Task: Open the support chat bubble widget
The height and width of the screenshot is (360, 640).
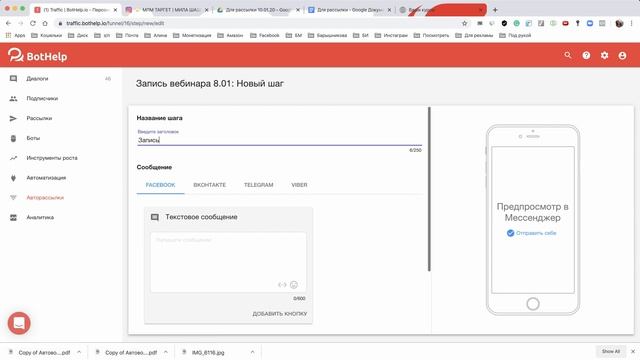Action: click(19, 323)
